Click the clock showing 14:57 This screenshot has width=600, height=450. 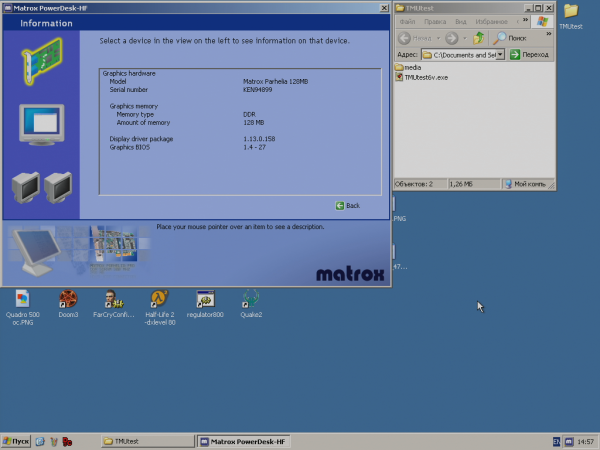tap(585, 442)
